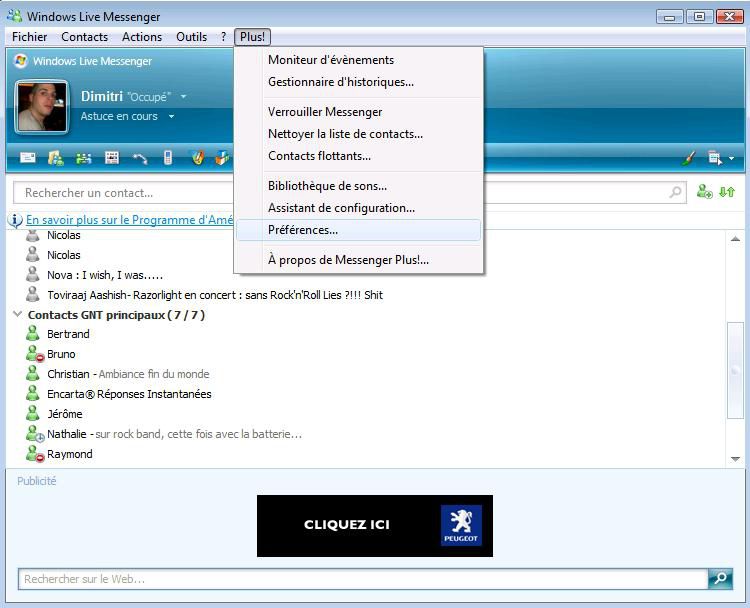Click the green people contacts icon
This screenshot has width=750, height=608.
[x=84, y=158]
